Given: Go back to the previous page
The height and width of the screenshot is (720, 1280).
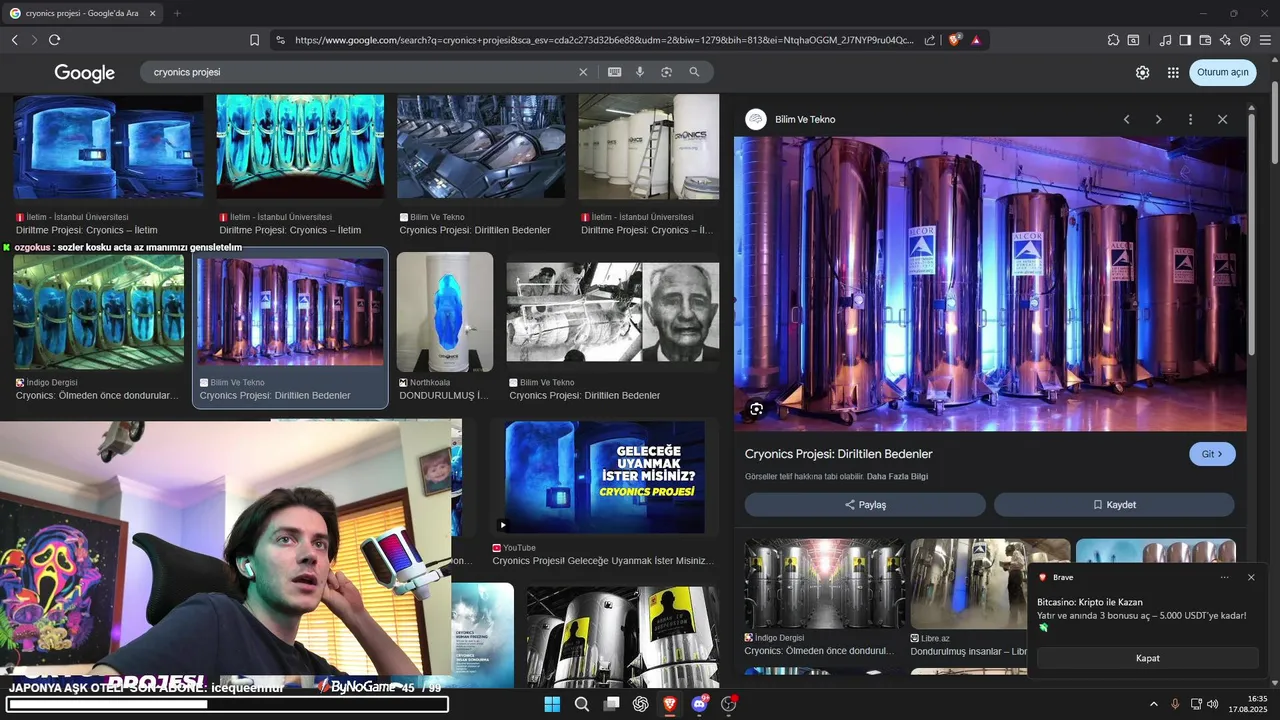Looking at the screenshot, I should (15, 40).
